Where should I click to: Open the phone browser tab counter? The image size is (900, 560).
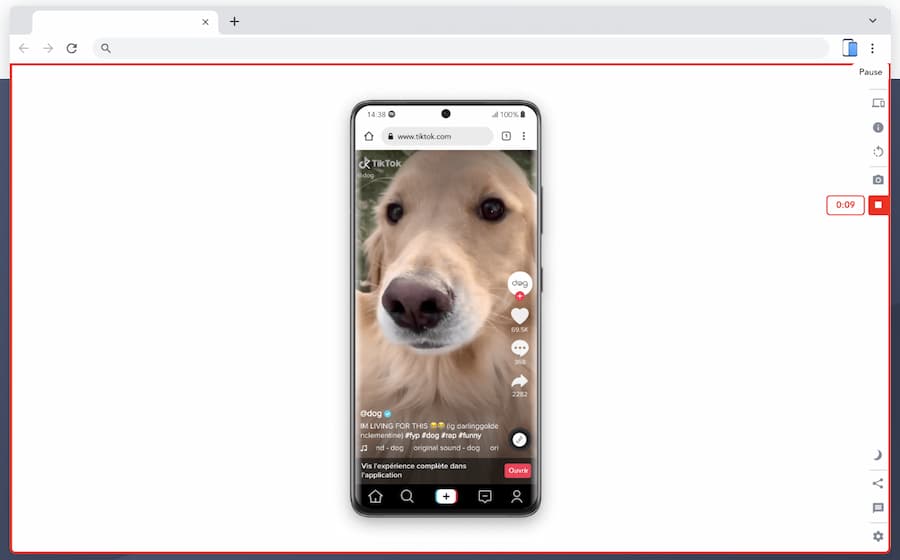[506, 136]
